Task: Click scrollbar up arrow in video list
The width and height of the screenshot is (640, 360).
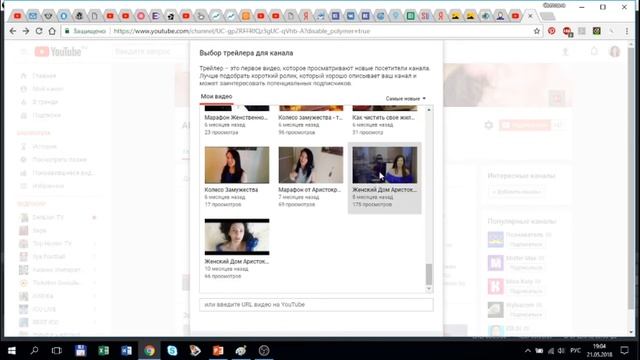Action: [x=429, y=110]
